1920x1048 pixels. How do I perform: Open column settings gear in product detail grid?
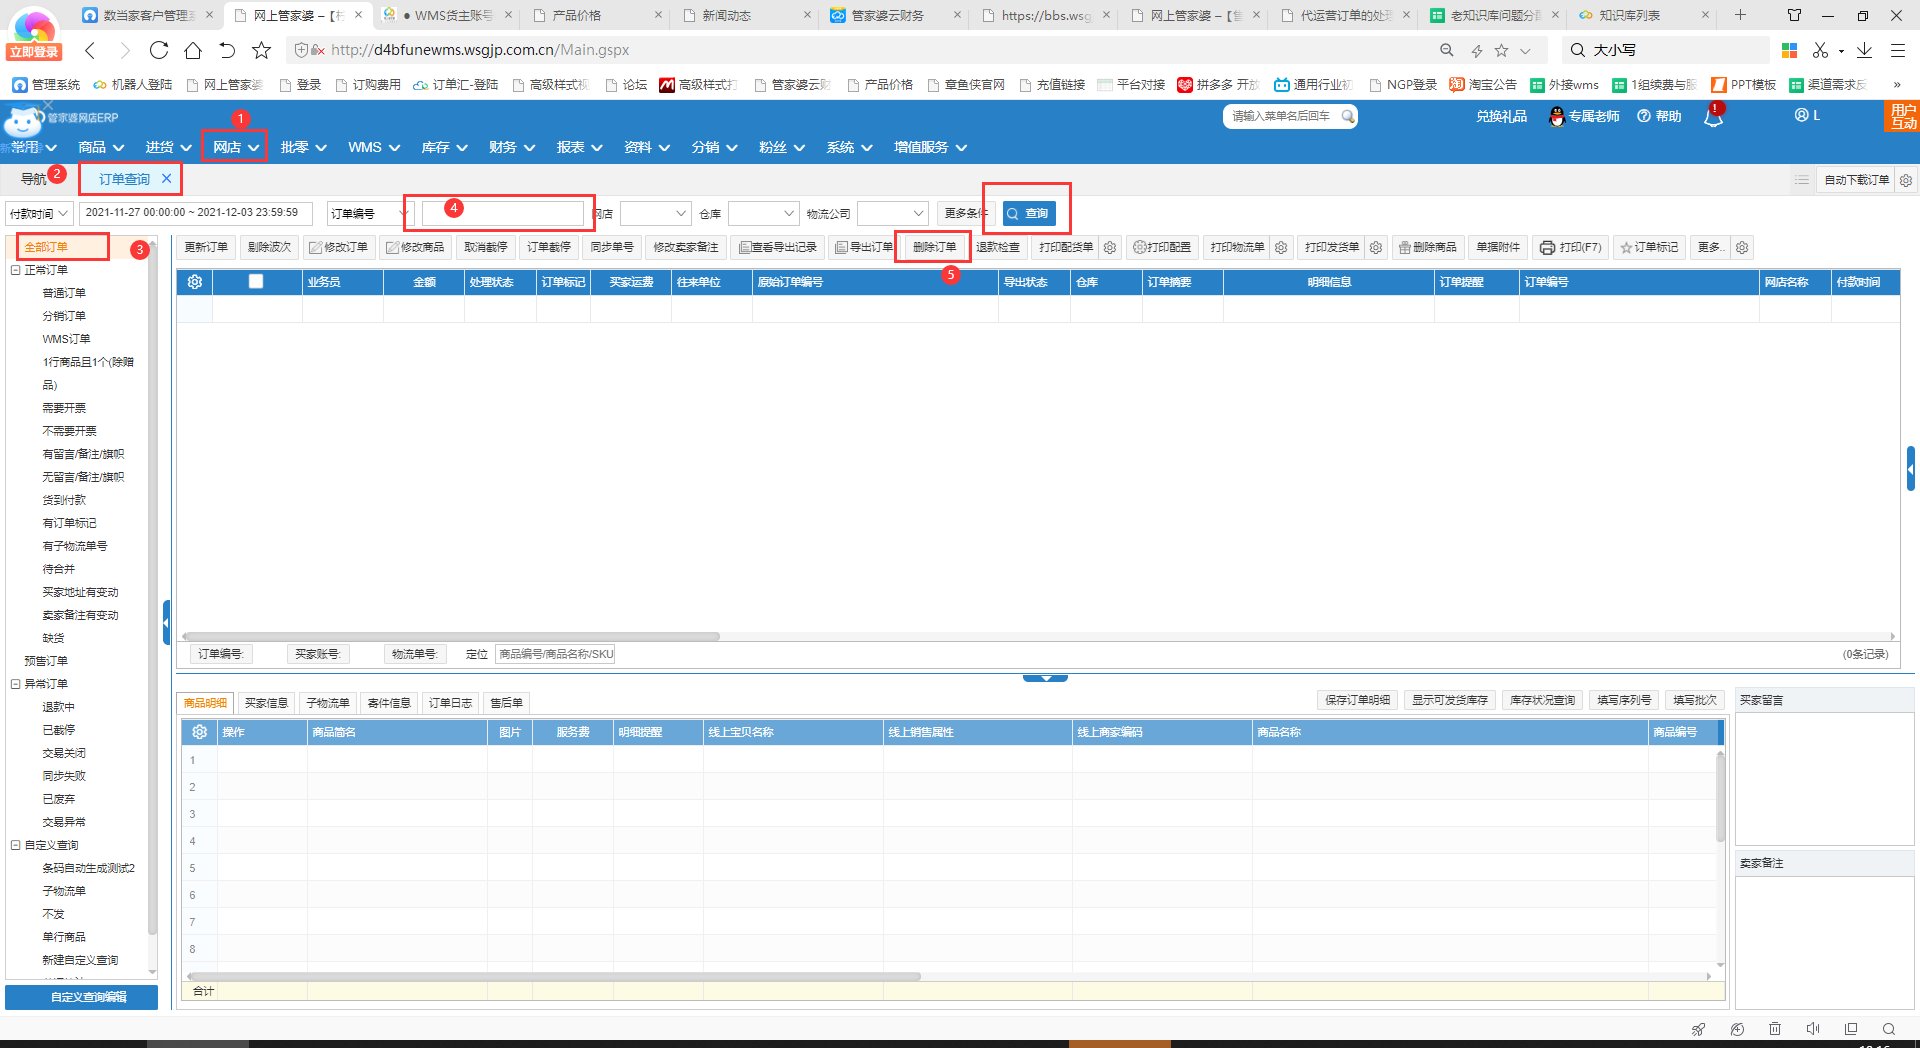click(199, 732)
